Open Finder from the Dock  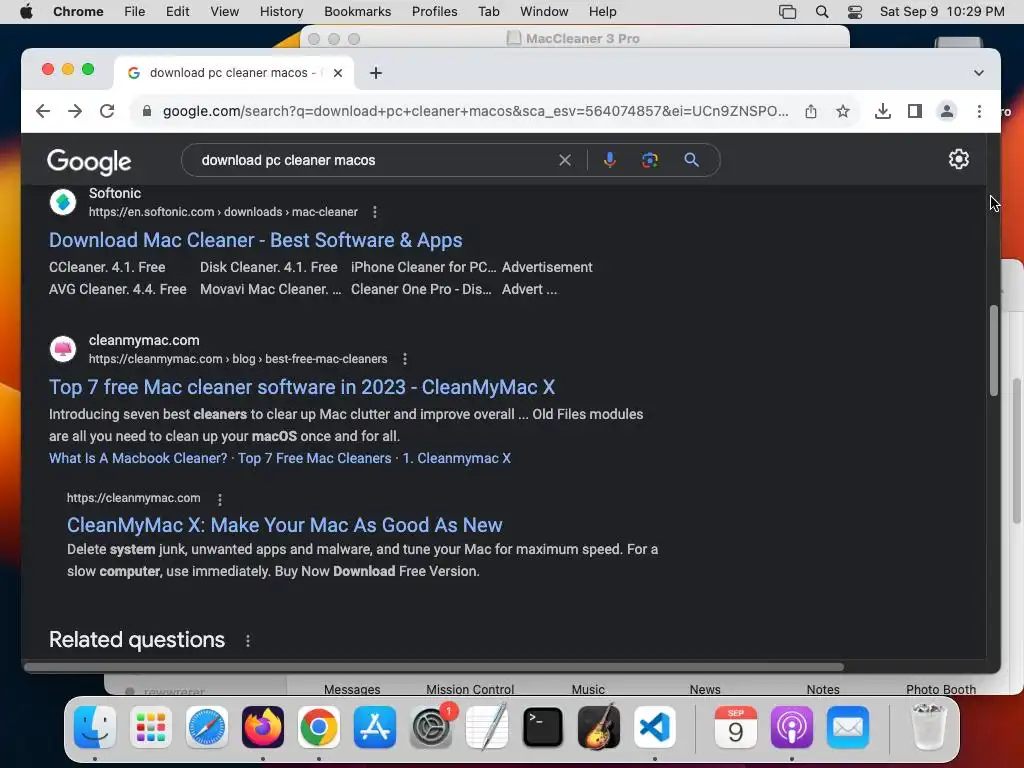pyautogui.click(x=95, y=727)
